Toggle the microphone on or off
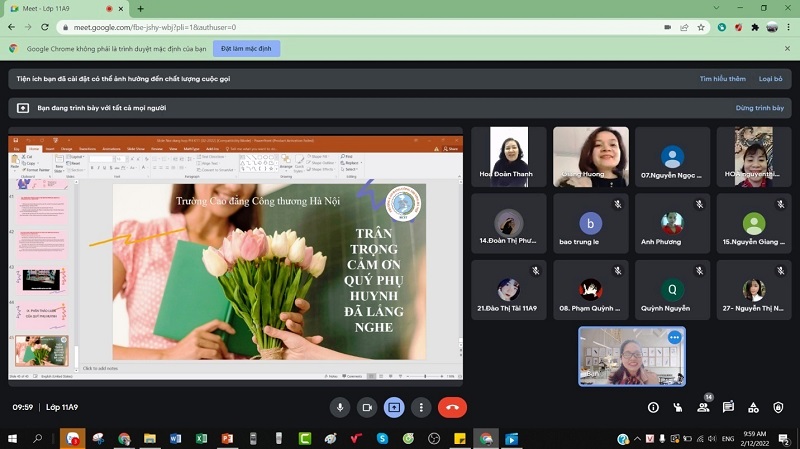The image size is (800, 449). point(340,407)
